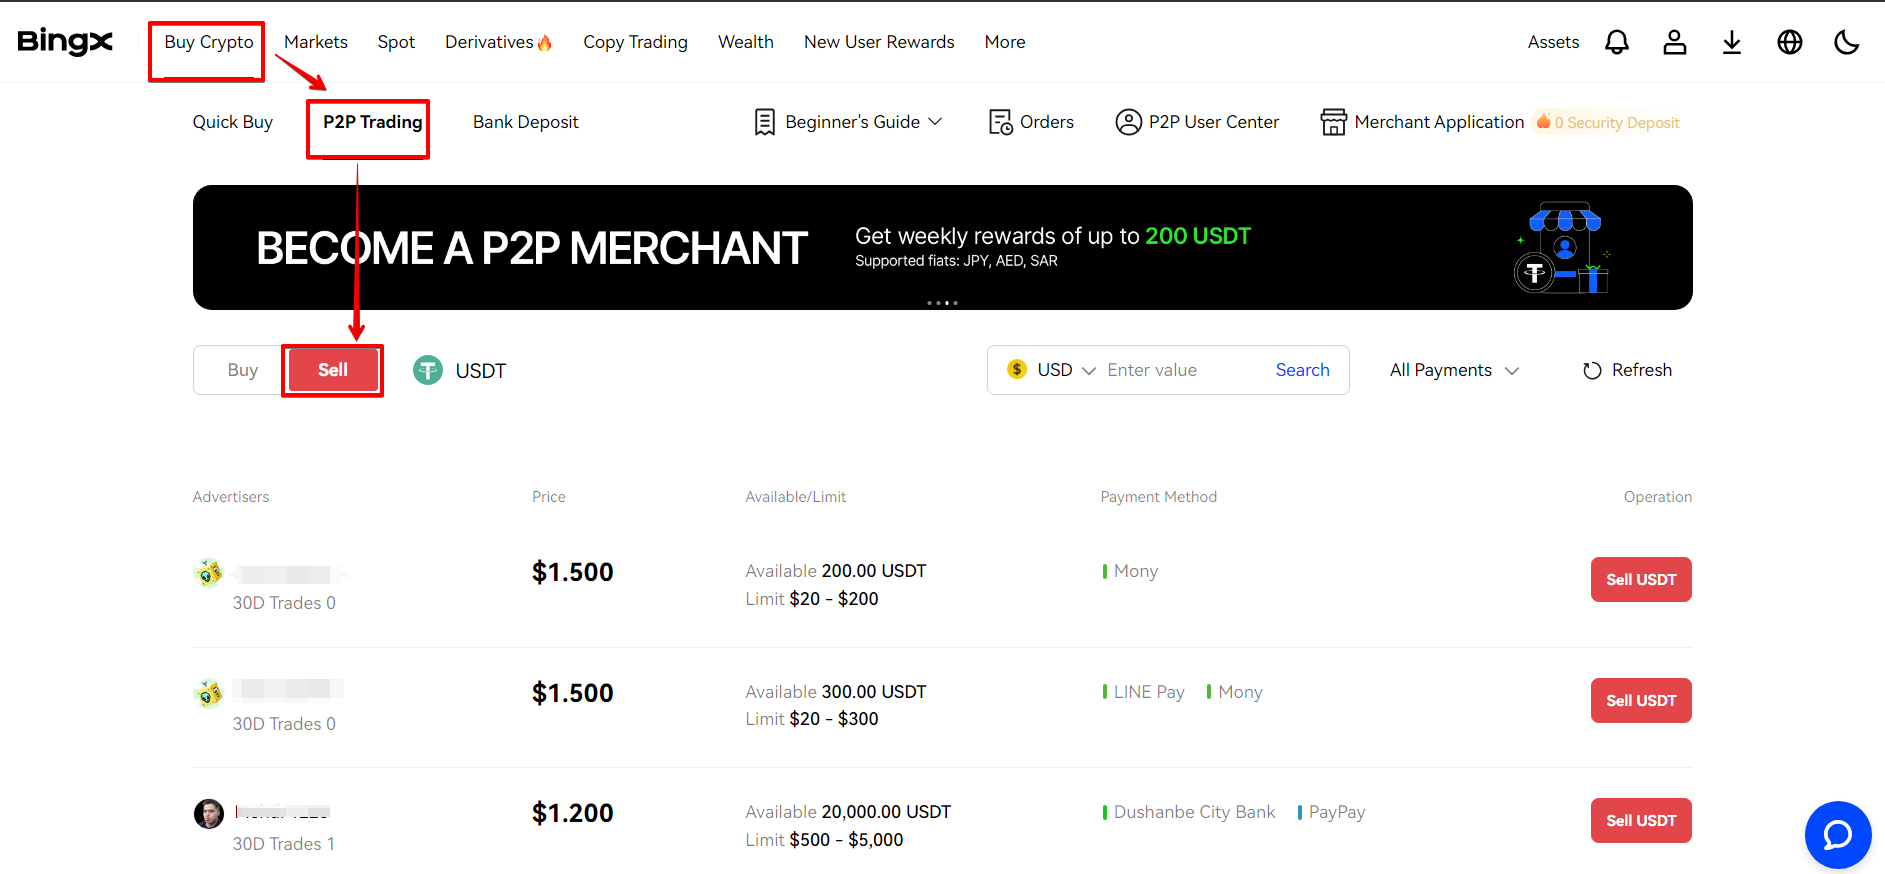Click the Payment Method column header
This screenshot has width=1885, height=874.
click(1159, 497)
